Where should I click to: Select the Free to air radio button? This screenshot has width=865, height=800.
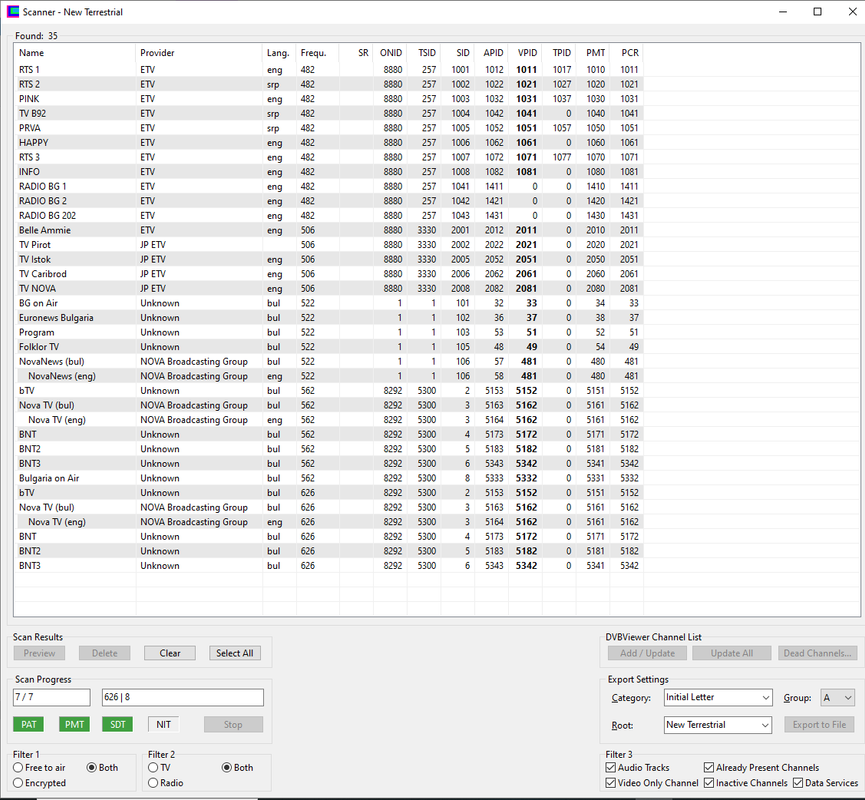coord(39,767)
